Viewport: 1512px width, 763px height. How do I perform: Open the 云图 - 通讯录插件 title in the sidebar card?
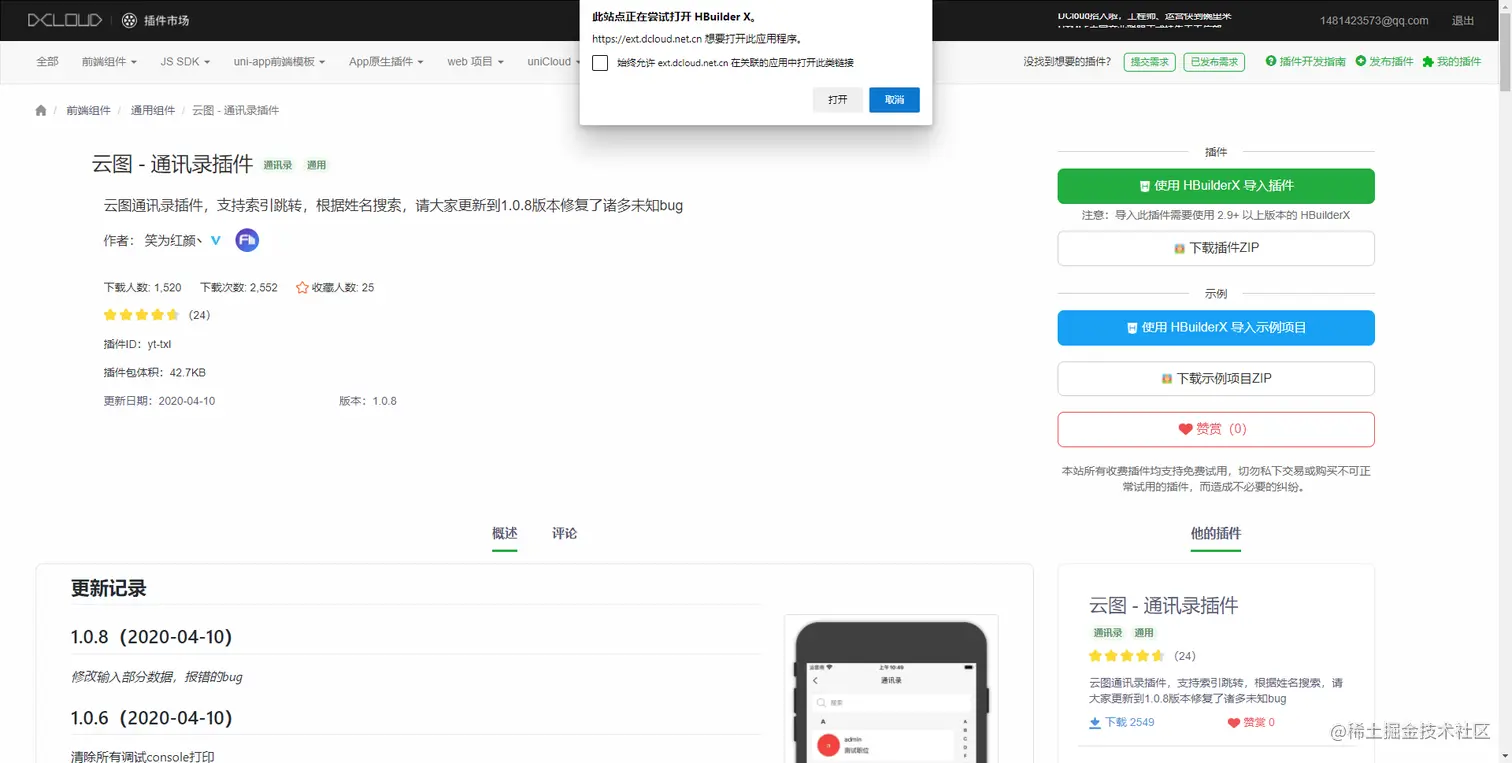tap(1164, 606)
